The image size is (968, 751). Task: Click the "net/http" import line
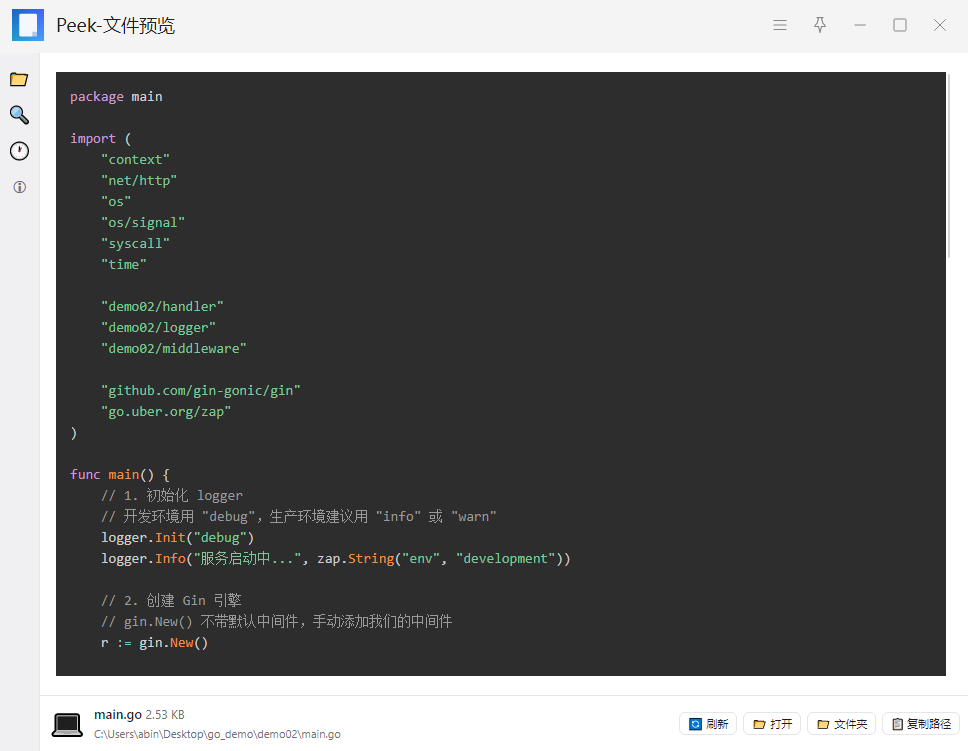coord(139,180)
